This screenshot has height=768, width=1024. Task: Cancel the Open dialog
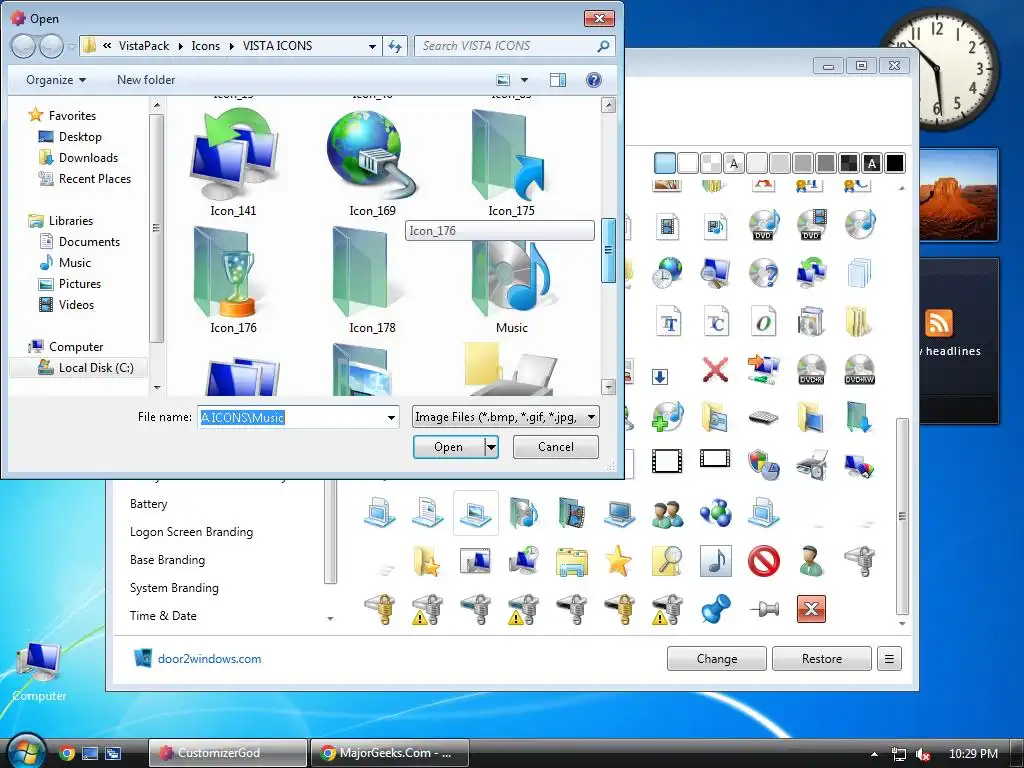556,447
